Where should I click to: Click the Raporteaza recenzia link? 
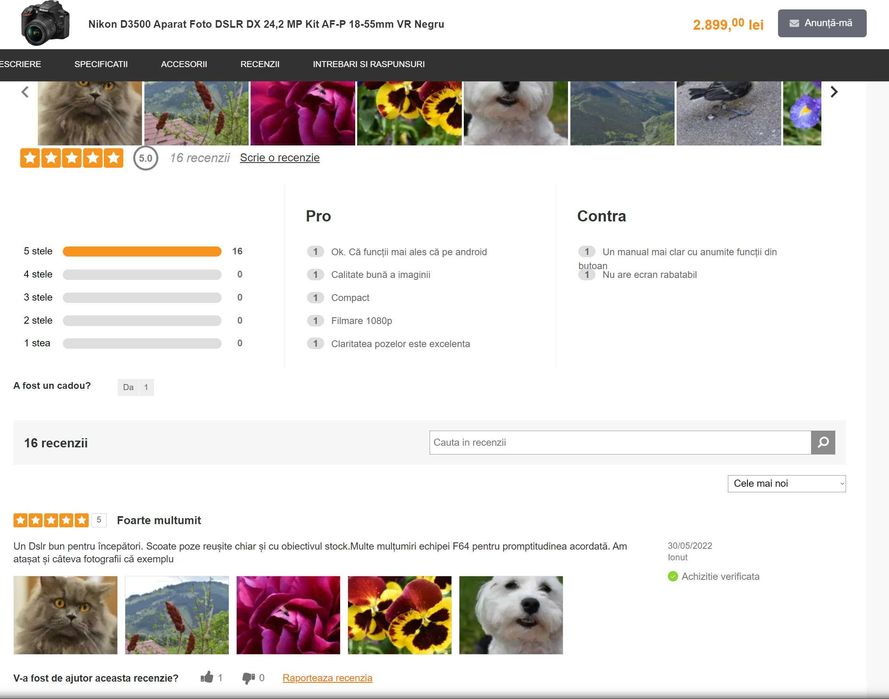tap(327, 677)
